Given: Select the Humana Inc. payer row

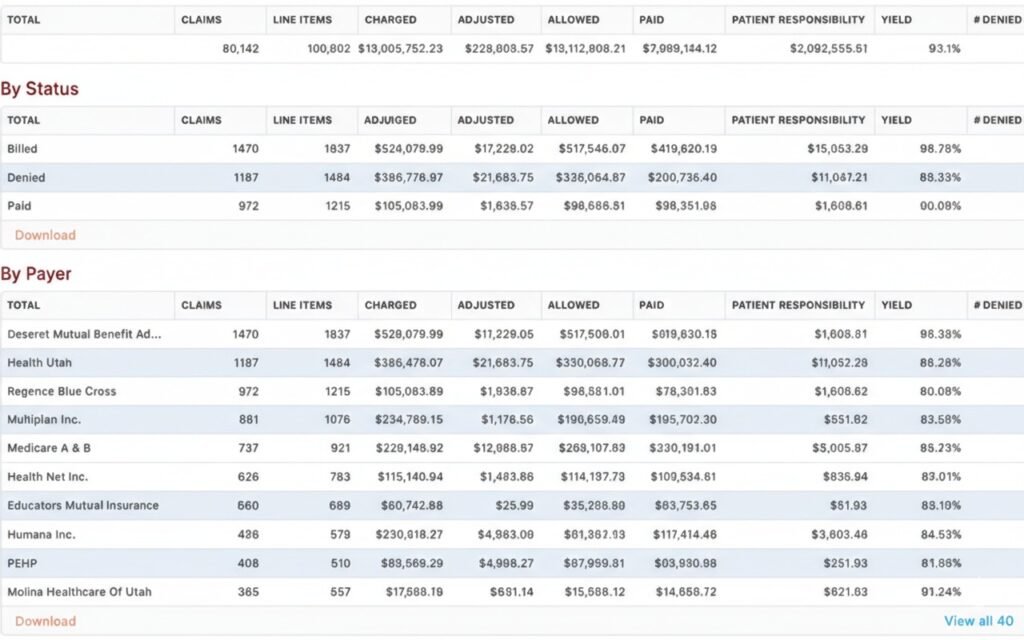Looking at the screenshot, I should pos(41,535).
